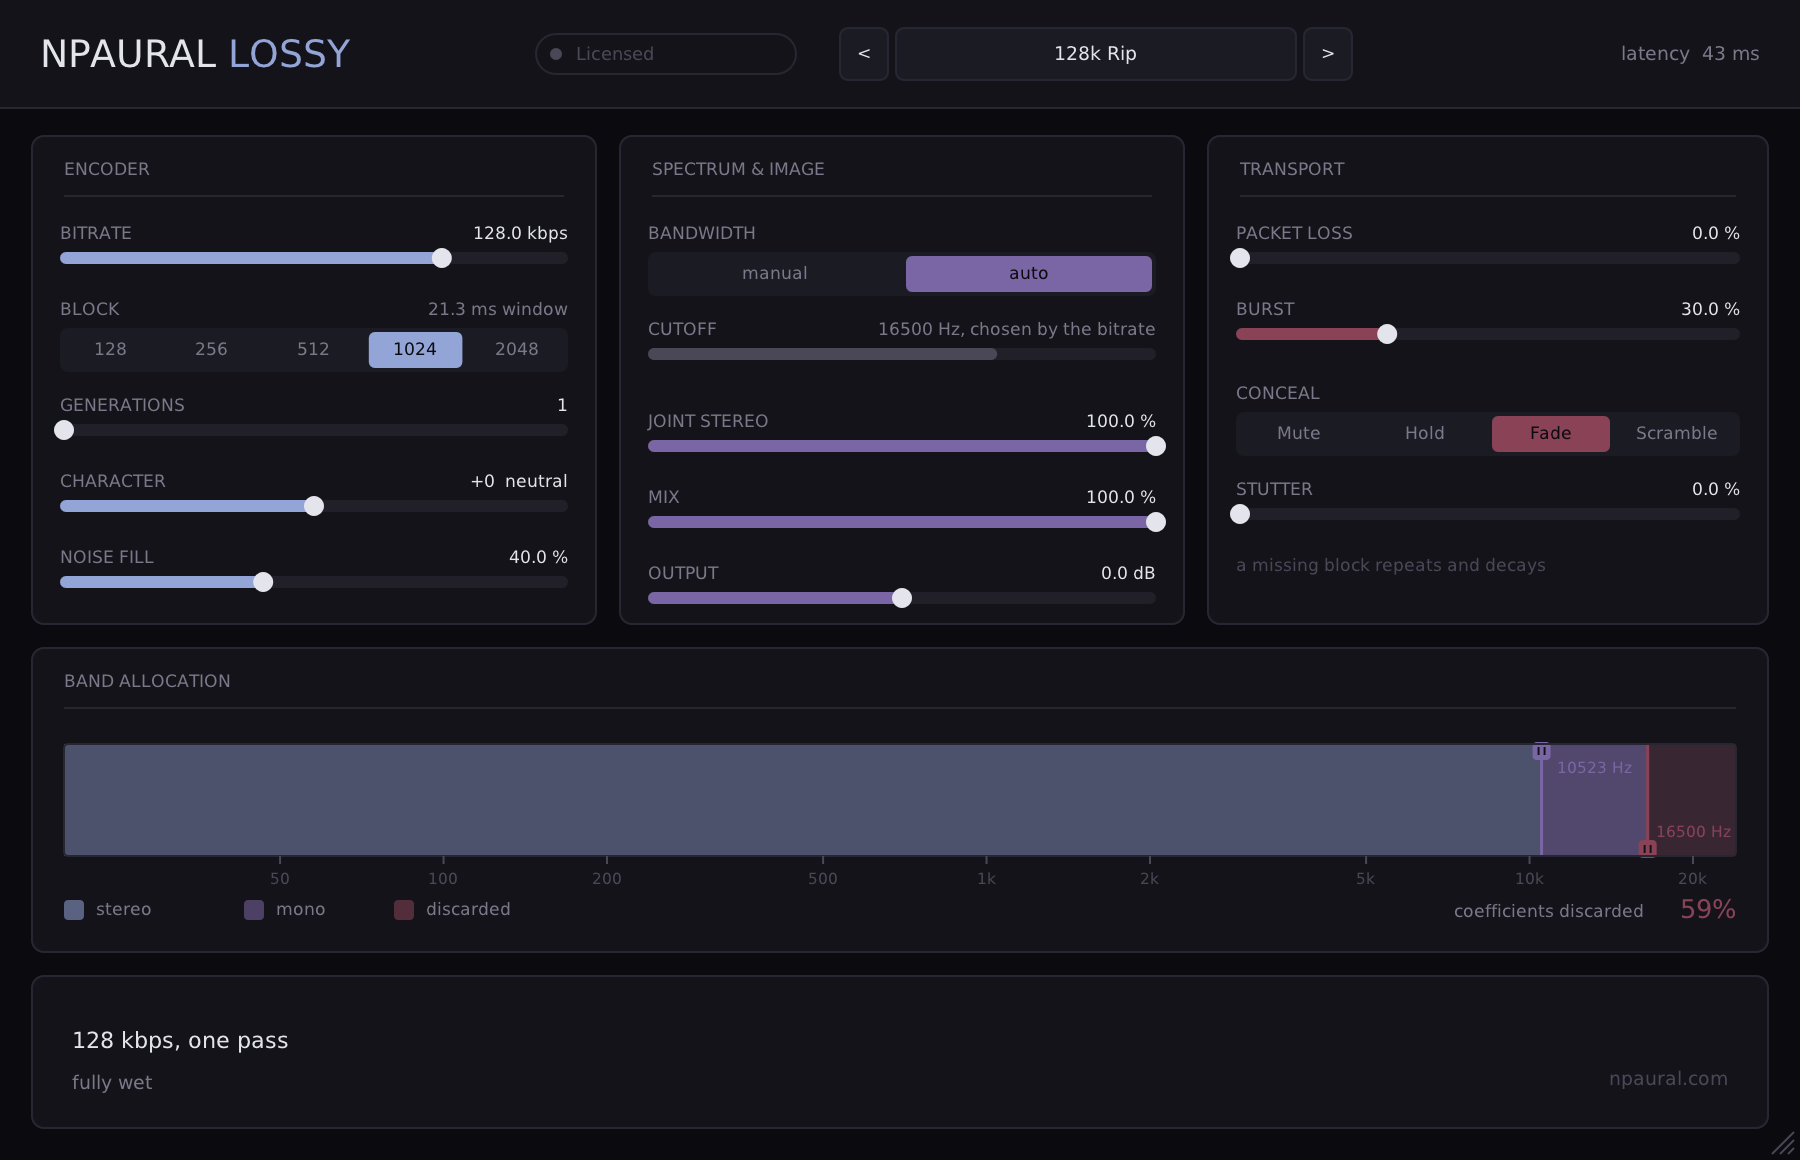Switch bandwidth to auto
The width and height of the screenshot is (1800, 1160).
click(1029, 273)
